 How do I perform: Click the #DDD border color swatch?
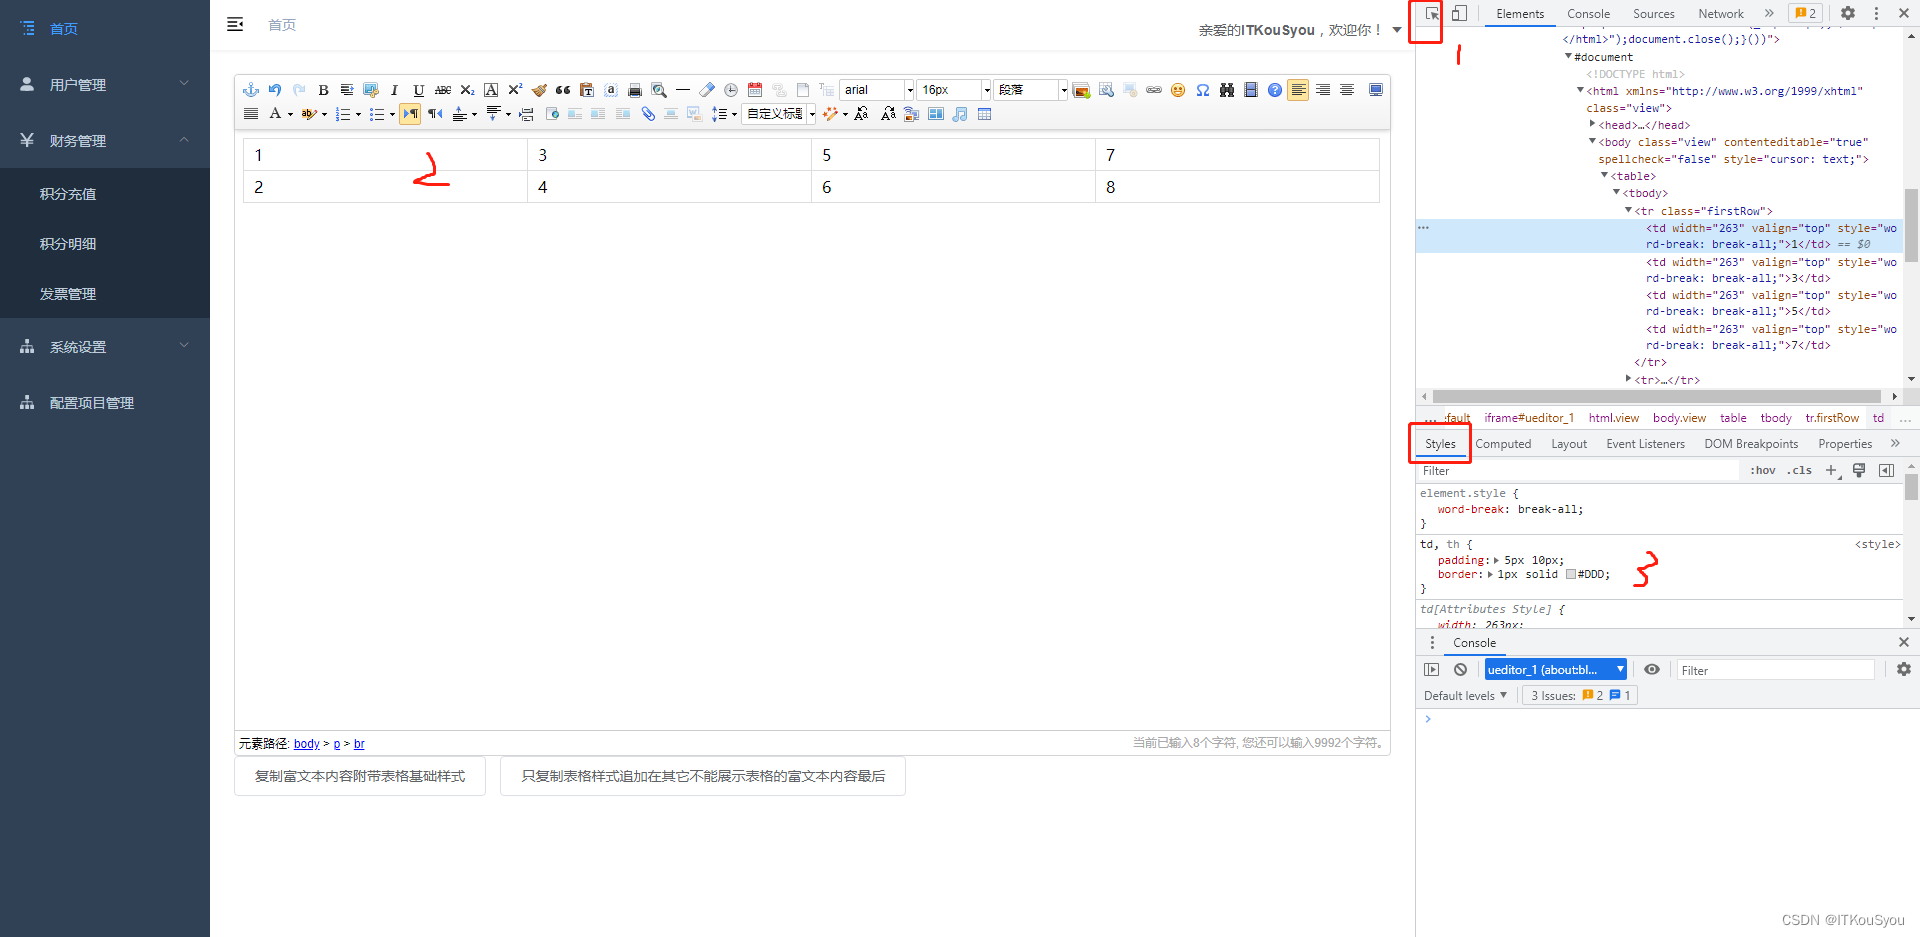click(1571, 574)
